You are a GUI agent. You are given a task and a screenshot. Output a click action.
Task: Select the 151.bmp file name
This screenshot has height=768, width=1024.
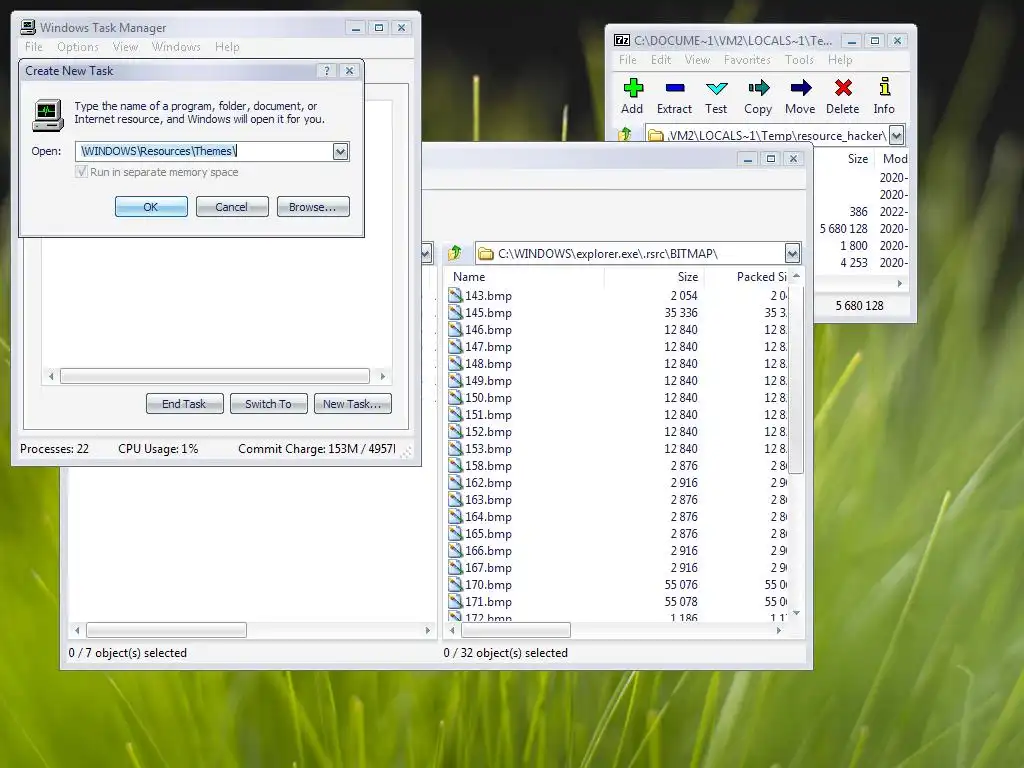click(x=488, y=415)
